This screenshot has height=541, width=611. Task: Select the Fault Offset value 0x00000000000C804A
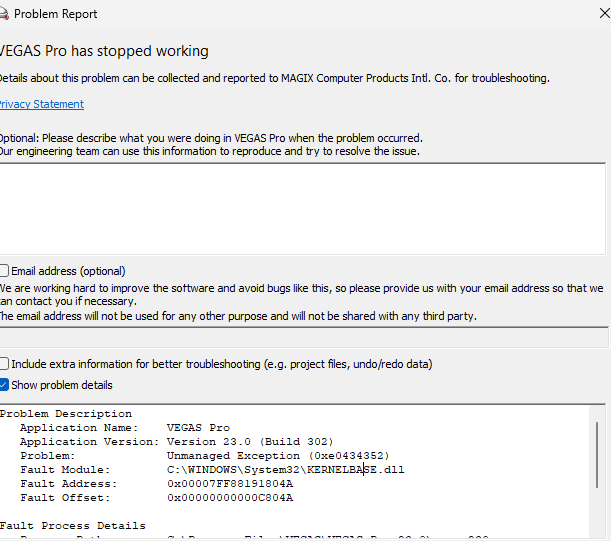(230, 498)
